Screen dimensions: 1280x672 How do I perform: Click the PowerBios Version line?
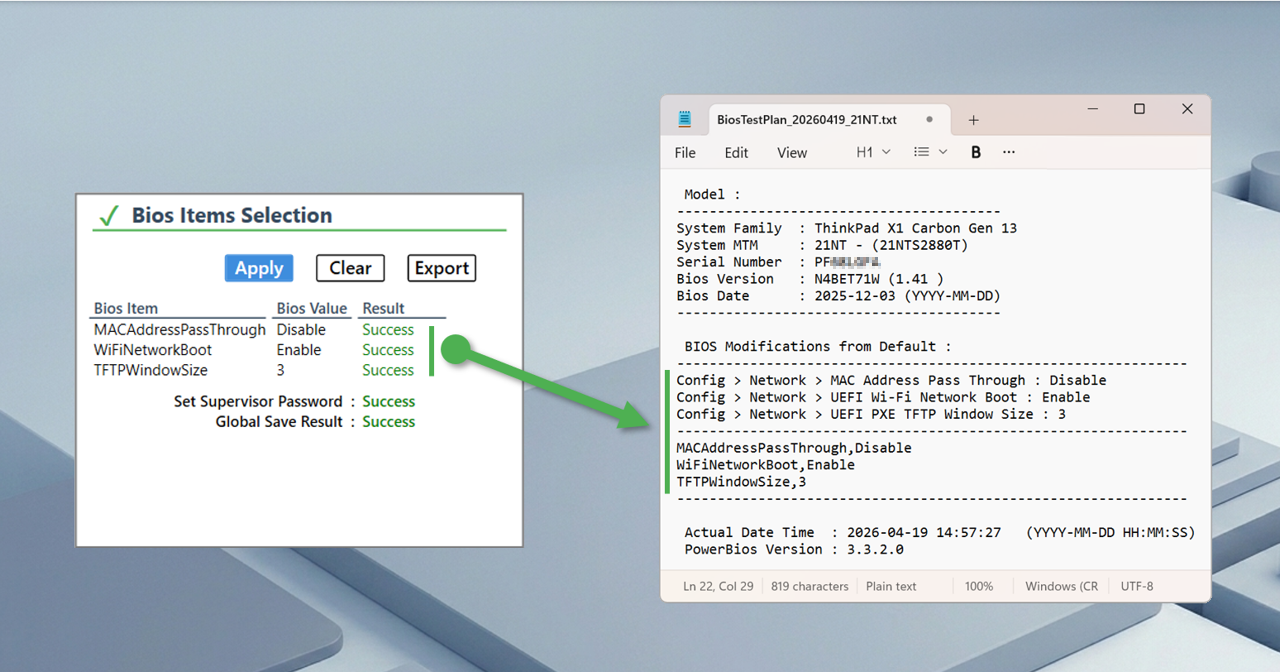coord(794,549)
